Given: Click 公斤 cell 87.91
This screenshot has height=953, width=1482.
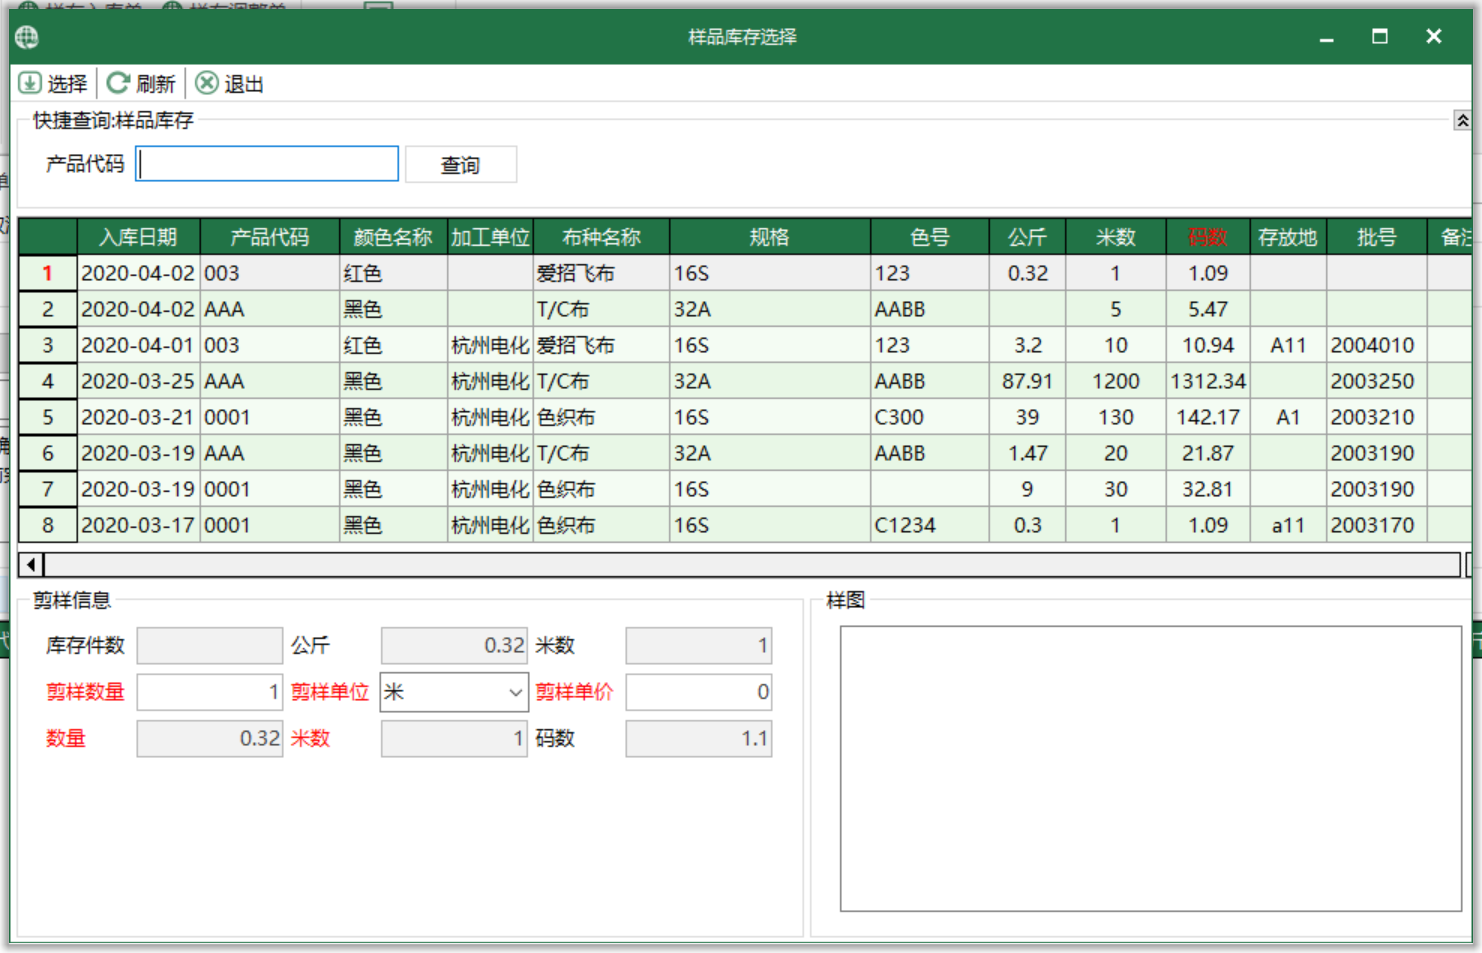Looking at the screenshot, I should tap(1027, 381).
